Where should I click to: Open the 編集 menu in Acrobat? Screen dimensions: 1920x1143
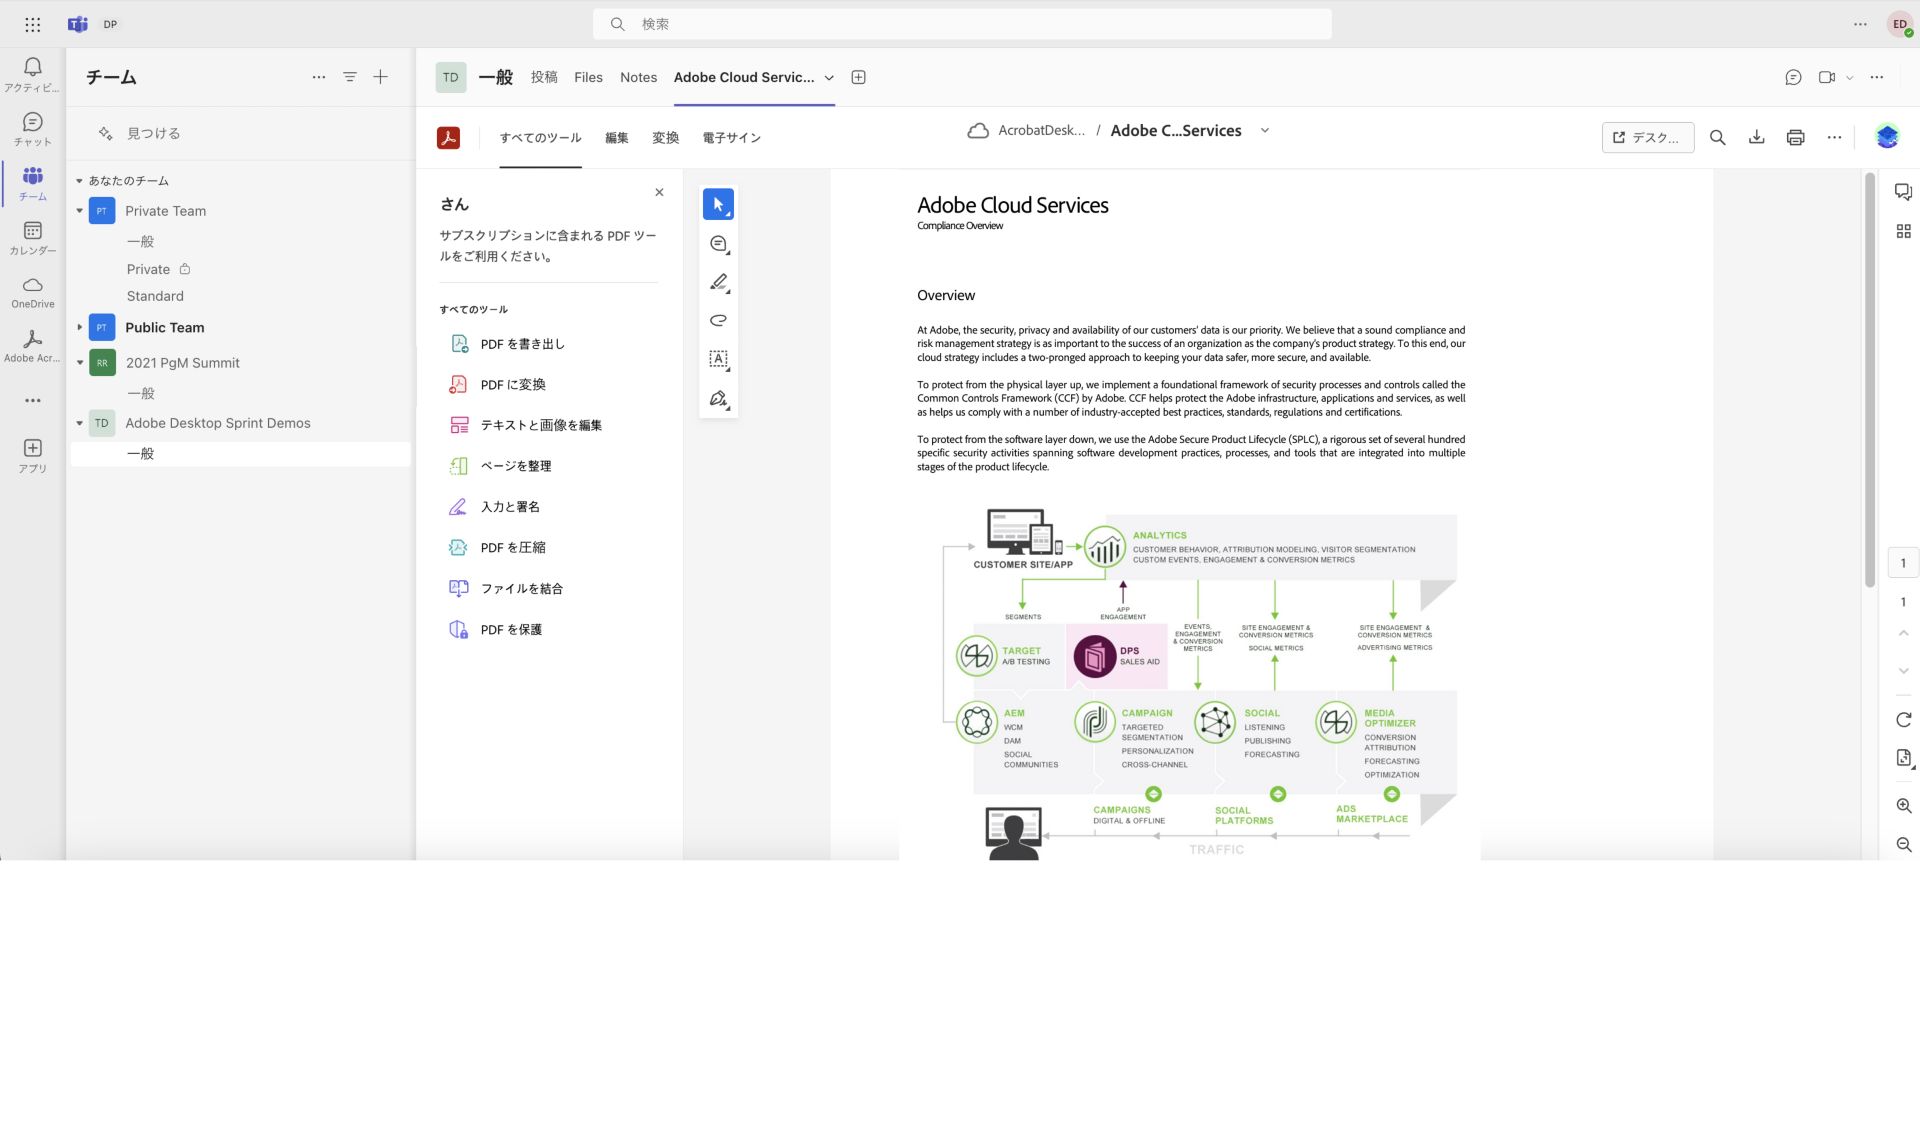coord(617,138)
